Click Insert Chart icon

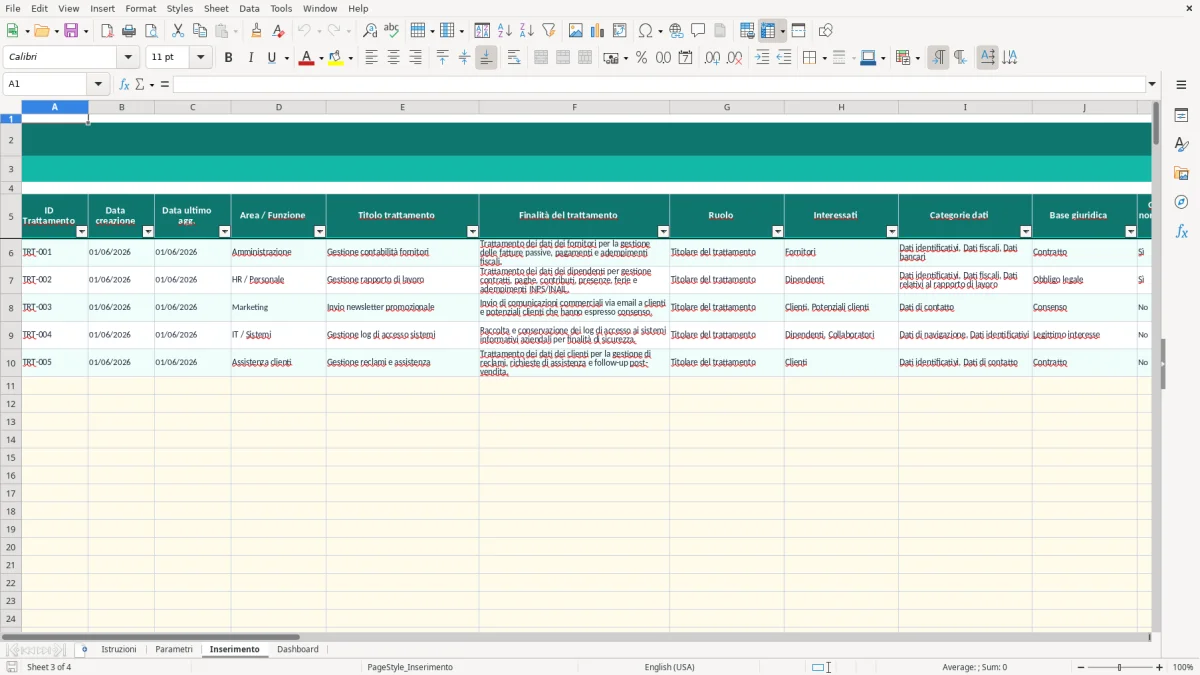(x=598, y=31)
